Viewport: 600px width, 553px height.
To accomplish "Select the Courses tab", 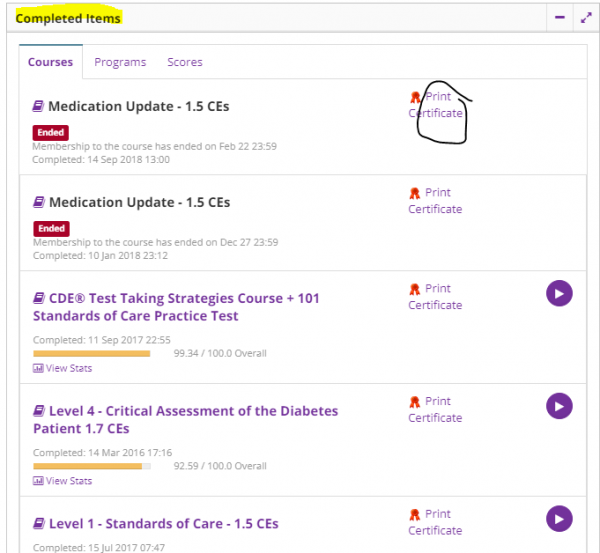I will point(50,62).
